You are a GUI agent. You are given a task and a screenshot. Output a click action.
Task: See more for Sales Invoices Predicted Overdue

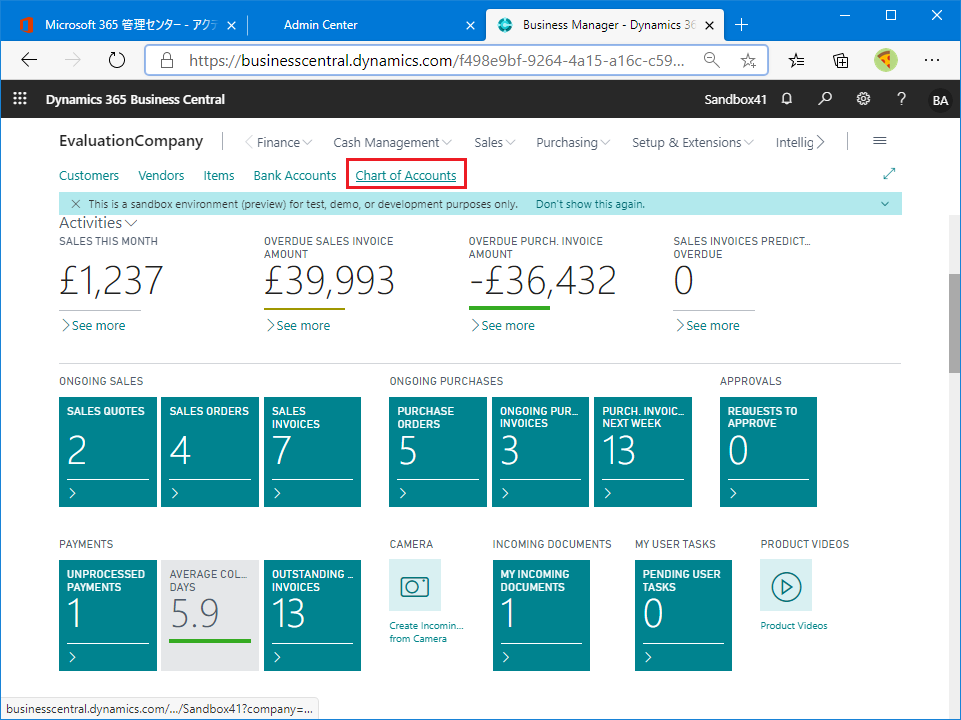point(707,325)
